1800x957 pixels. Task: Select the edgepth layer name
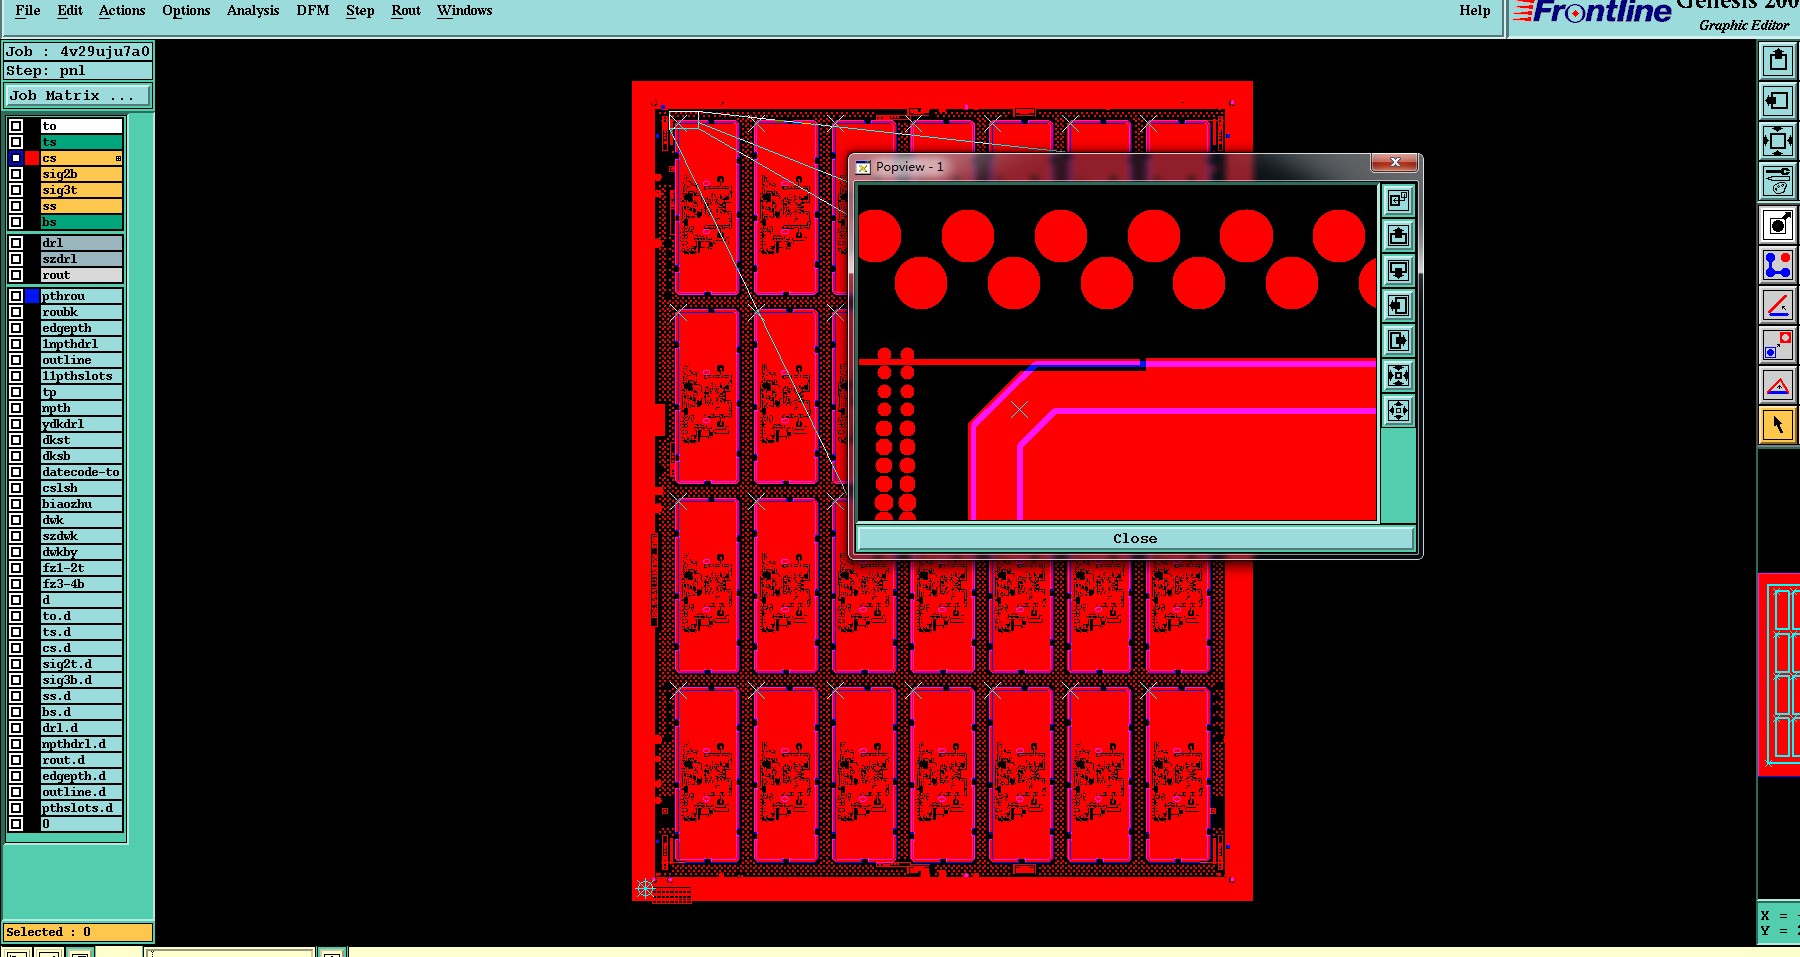[x=81, y=328]
